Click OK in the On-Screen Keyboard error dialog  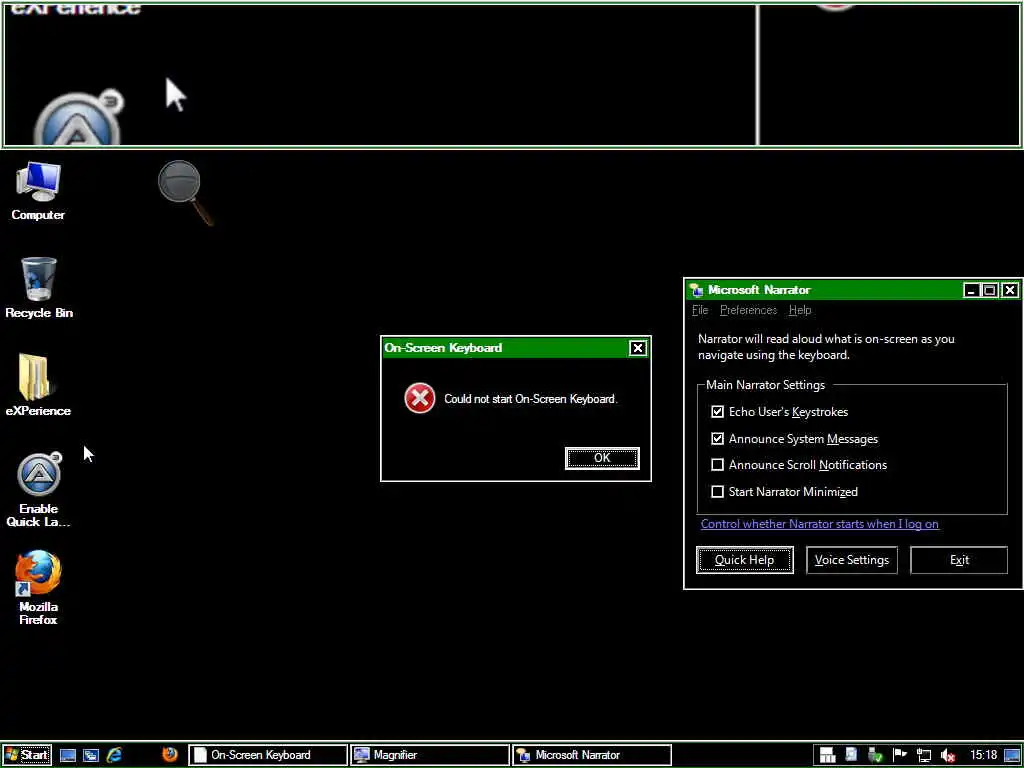point(602,458)
